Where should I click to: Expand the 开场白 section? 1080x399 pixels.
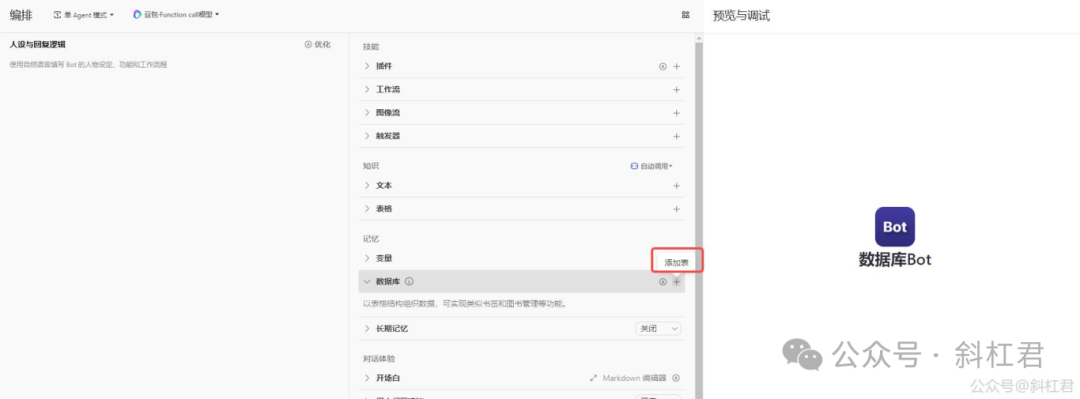[x=367, y=378]
